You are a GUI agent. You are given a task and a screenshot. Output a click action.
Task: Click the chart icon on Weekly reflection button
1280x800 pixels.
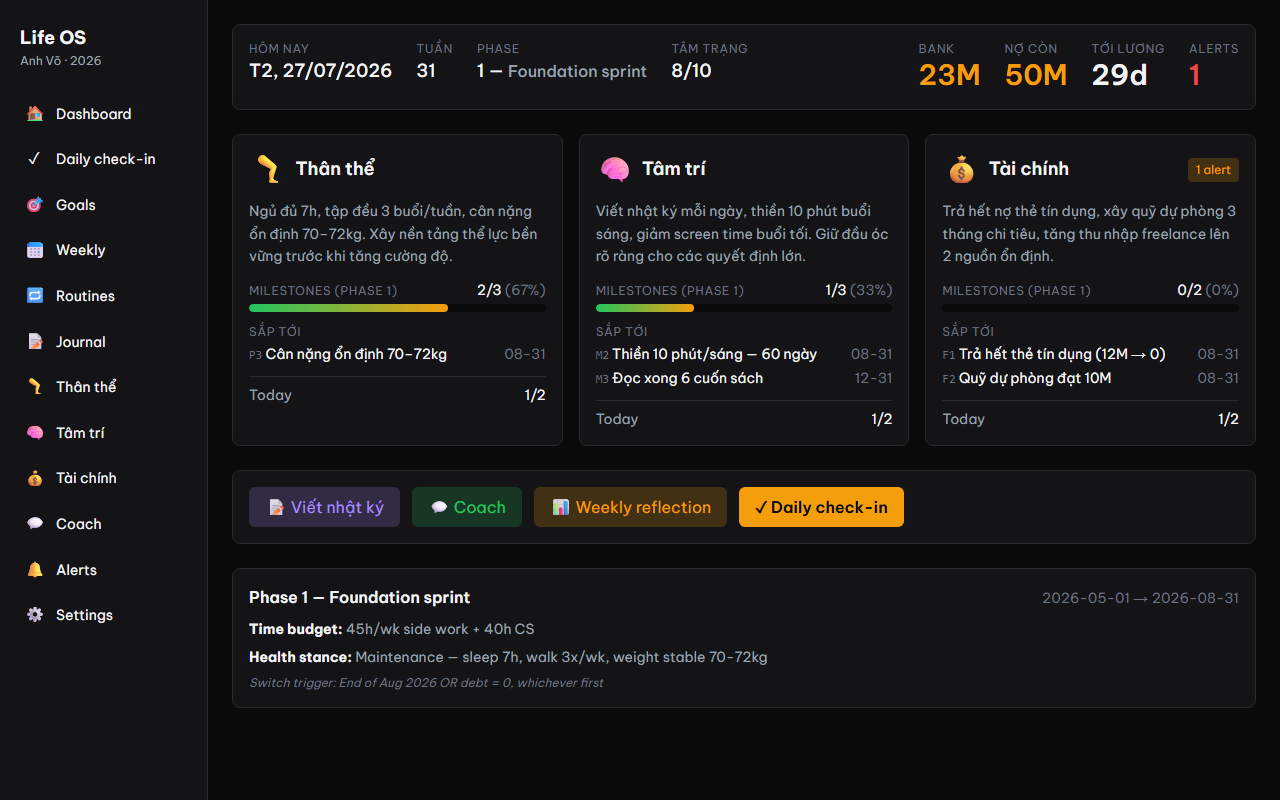(560, 507)
